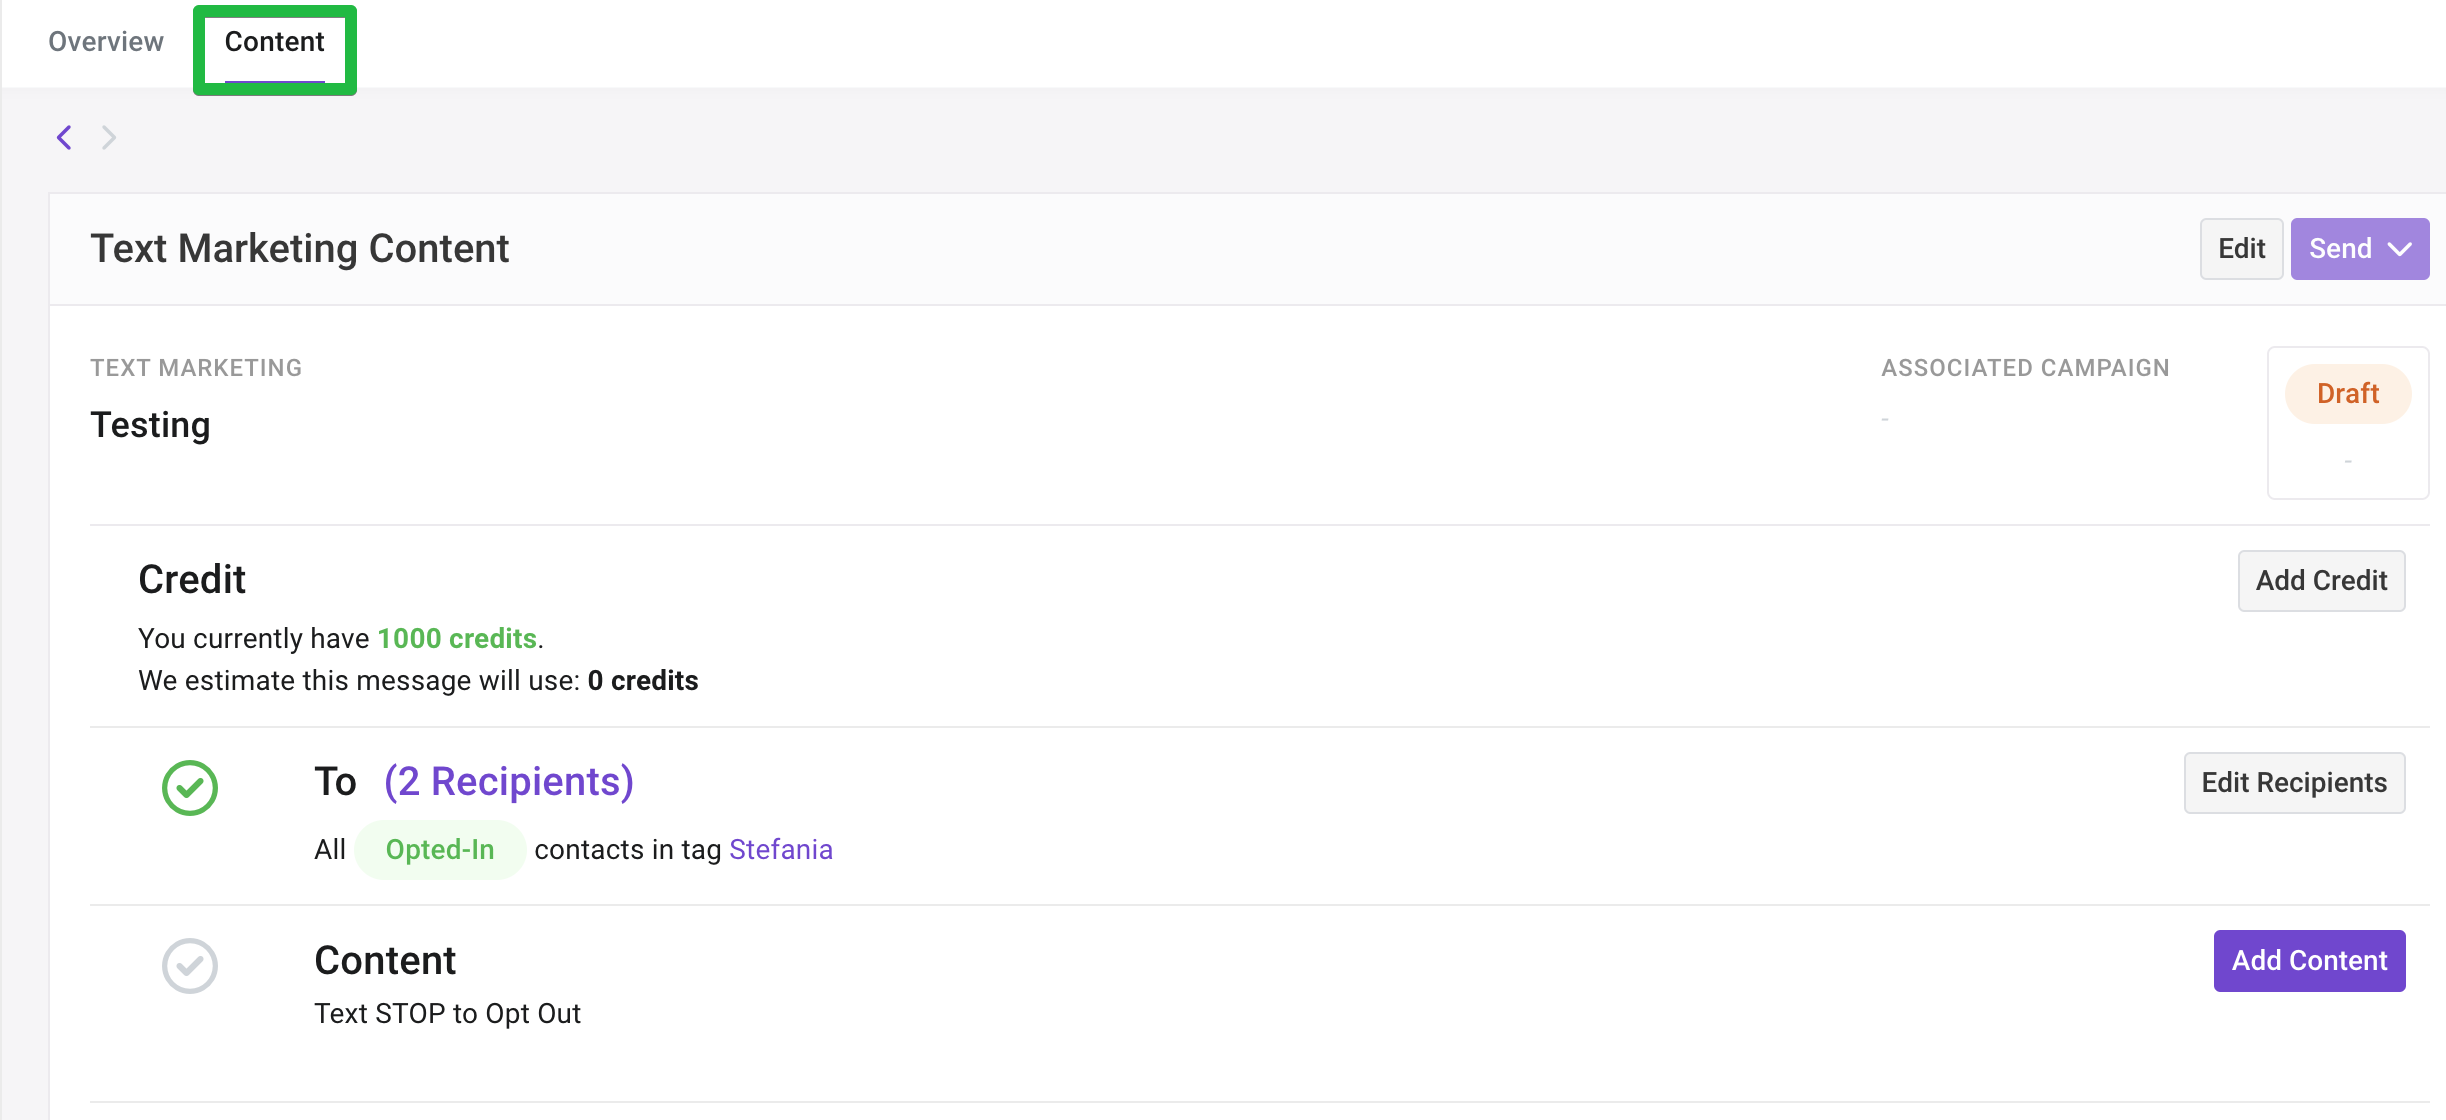This screenshot has width=2446, height=1120.
Task: Click the 1000 credits green text
Action: tap(457, 639)
